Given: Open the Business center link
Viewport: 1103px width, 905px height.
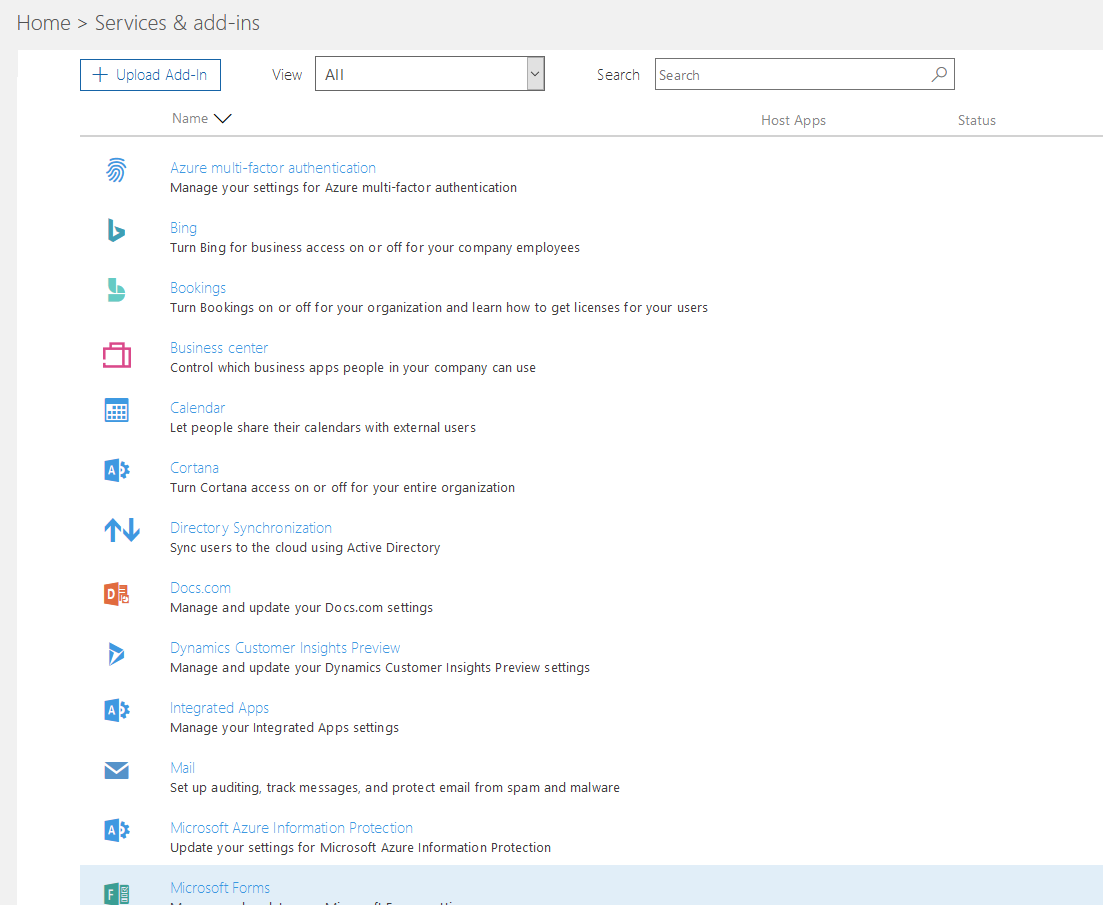Looking at the screenshot, I should coord(219,347).
